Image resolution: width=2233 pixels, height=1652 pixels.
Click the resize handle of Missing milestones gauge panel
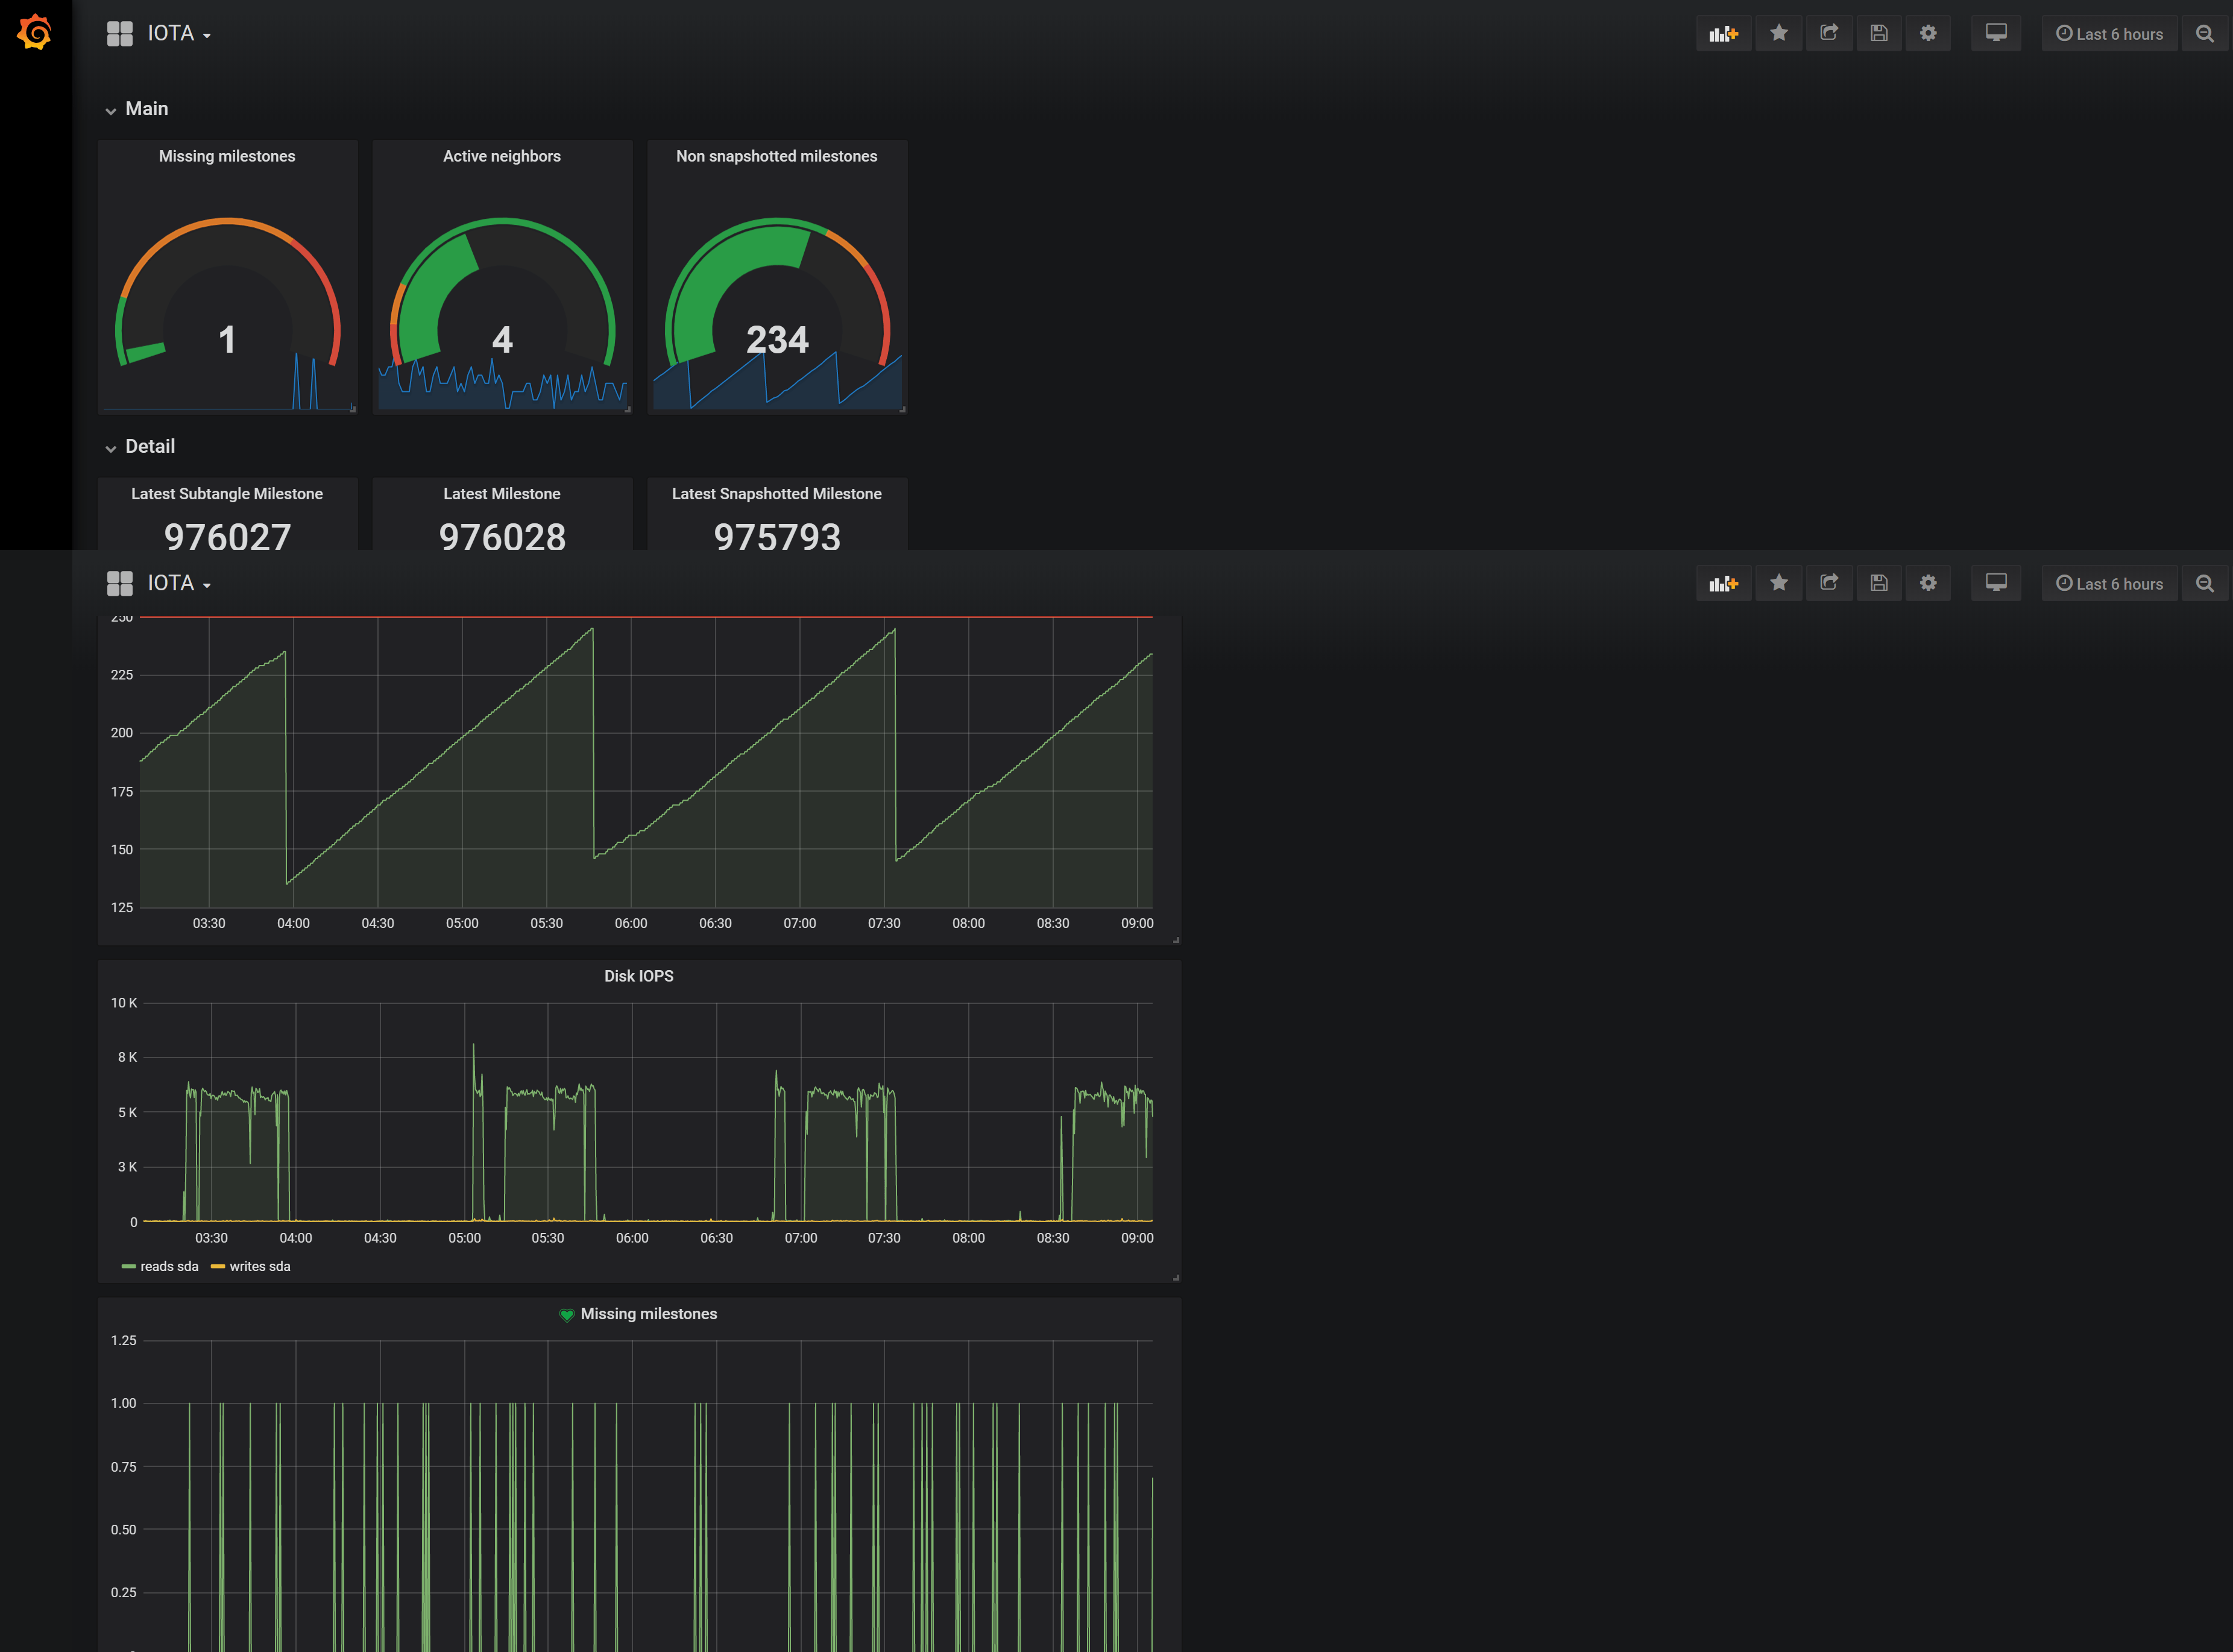coord(353,409)
